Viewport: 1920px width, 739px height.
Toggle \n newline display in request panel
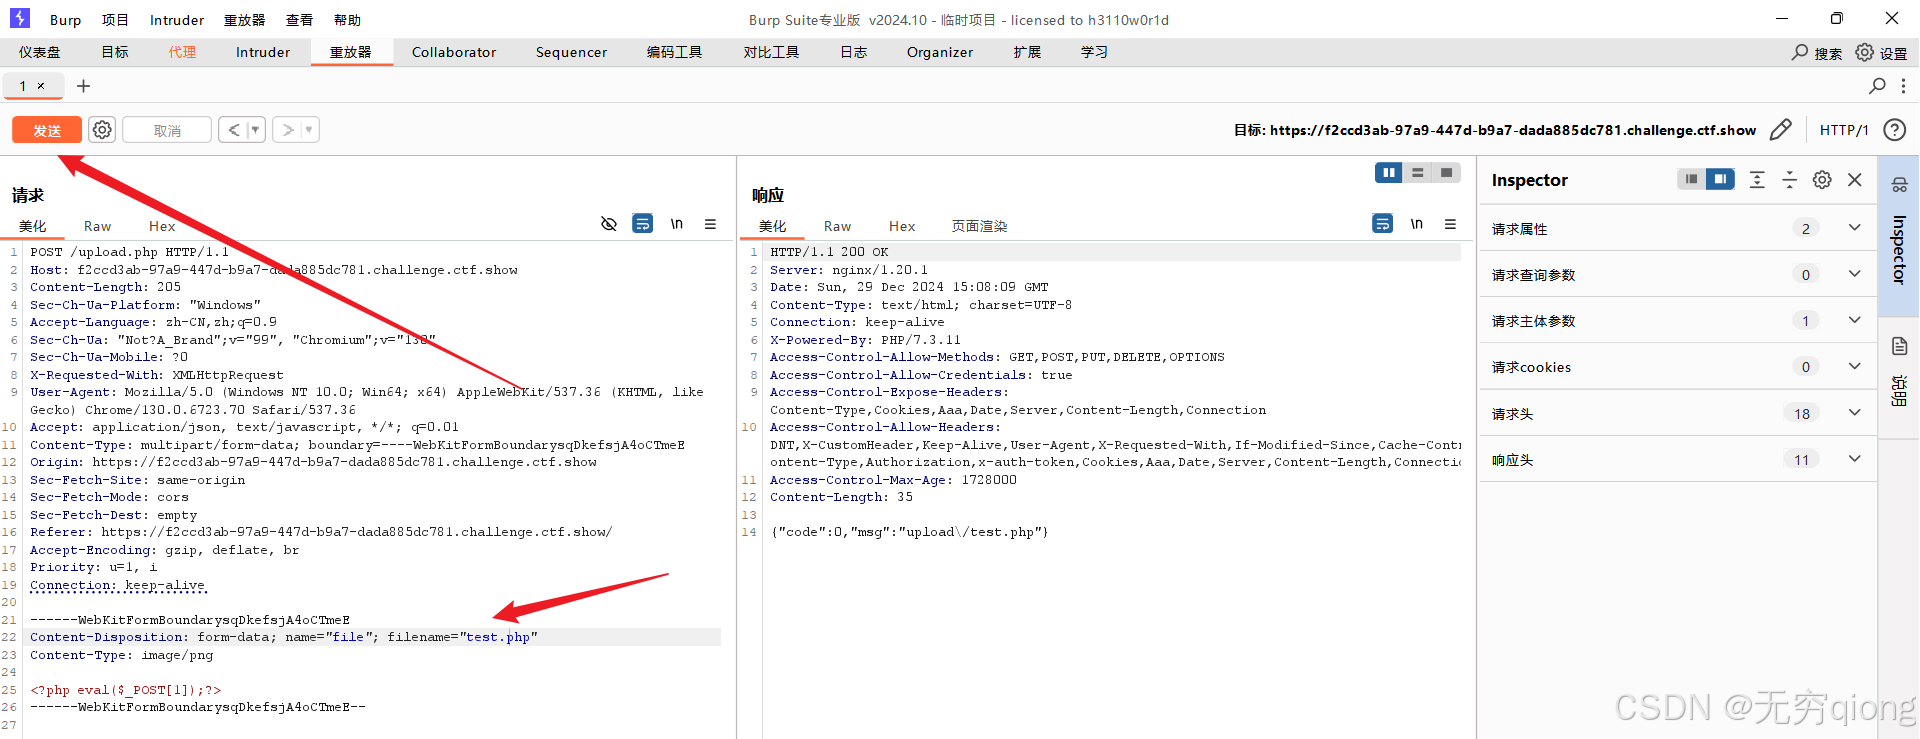[677, 224]
